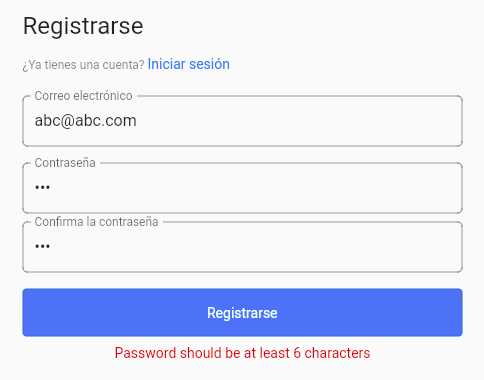Screen dimensions: 484x380
Task: Click the word sesión in the login link
Action: click(x=209, y=64)
